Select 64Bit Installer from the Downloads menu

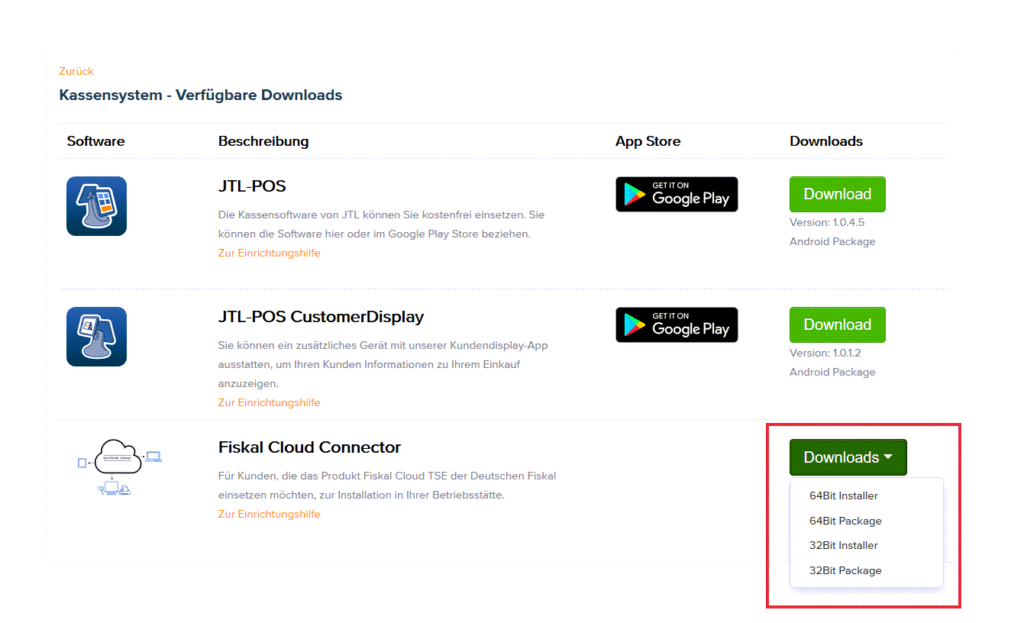point(845,495)
